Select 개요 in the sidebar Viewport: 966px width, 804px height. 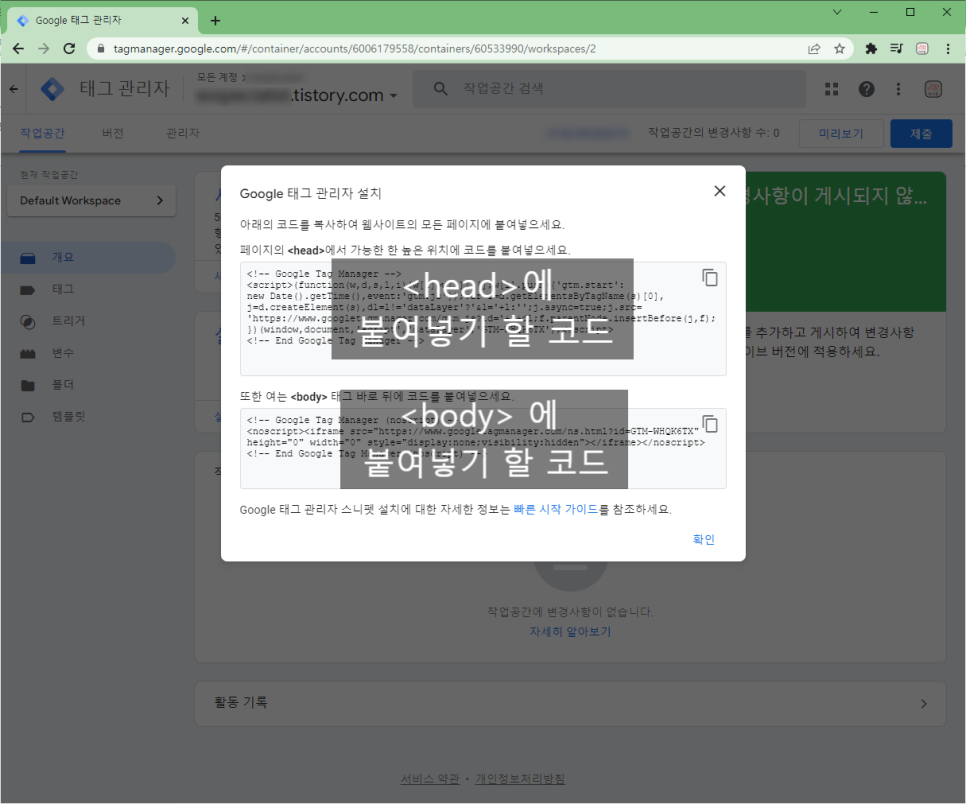87,258
